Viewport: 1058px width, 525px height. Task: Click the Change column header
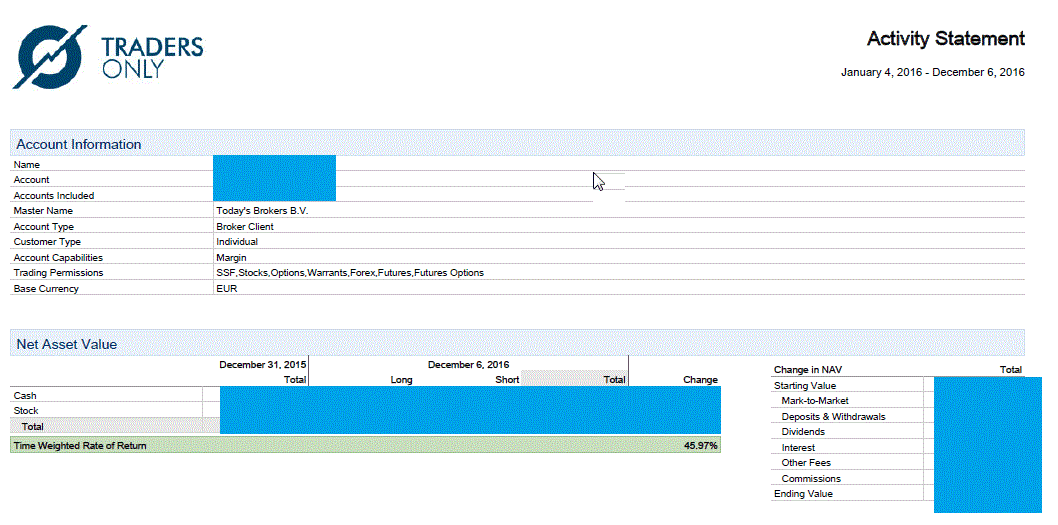click(x=700, y=380)
